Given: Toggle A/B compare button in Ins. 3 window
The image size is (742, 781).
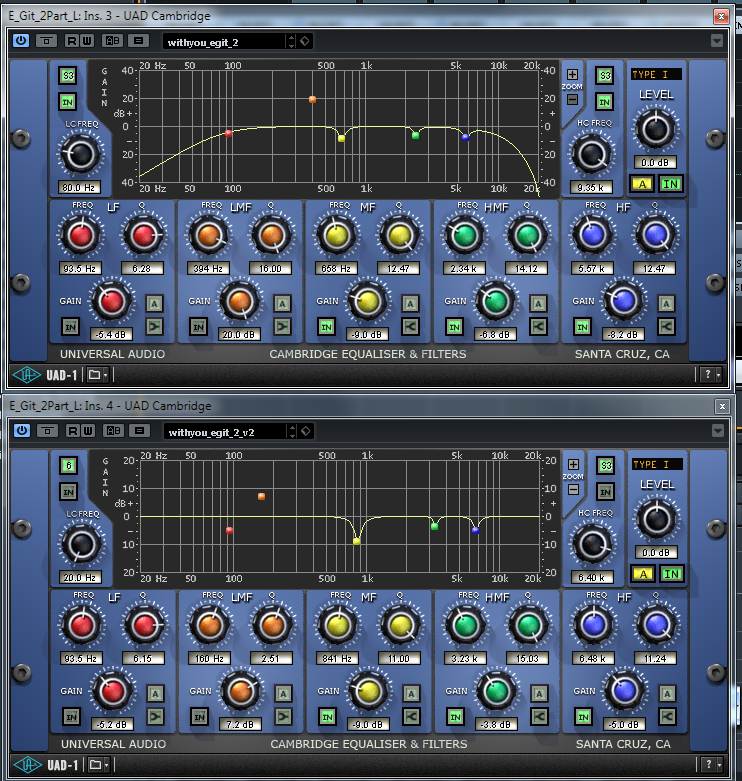Looking at the screenshot, I should pos(113,41).
